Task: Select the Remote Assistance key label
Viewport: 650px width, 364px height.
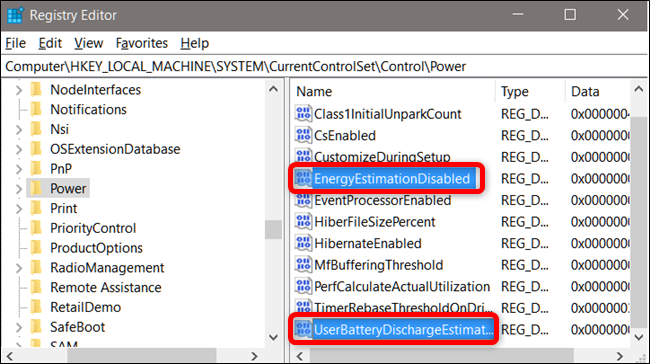Action: (x=106, y=287)
